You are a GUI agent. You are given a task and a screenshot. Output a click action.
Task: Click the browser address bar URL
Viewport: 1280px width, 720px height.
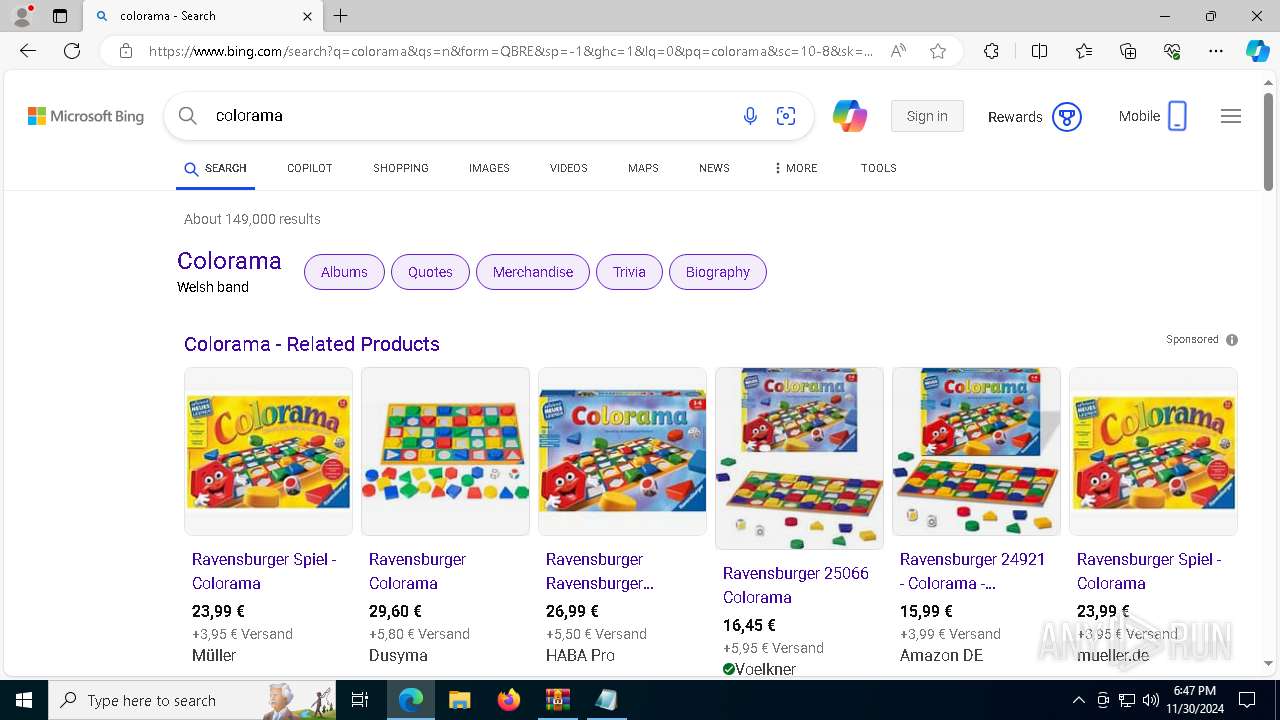click(x=510, y=51)
